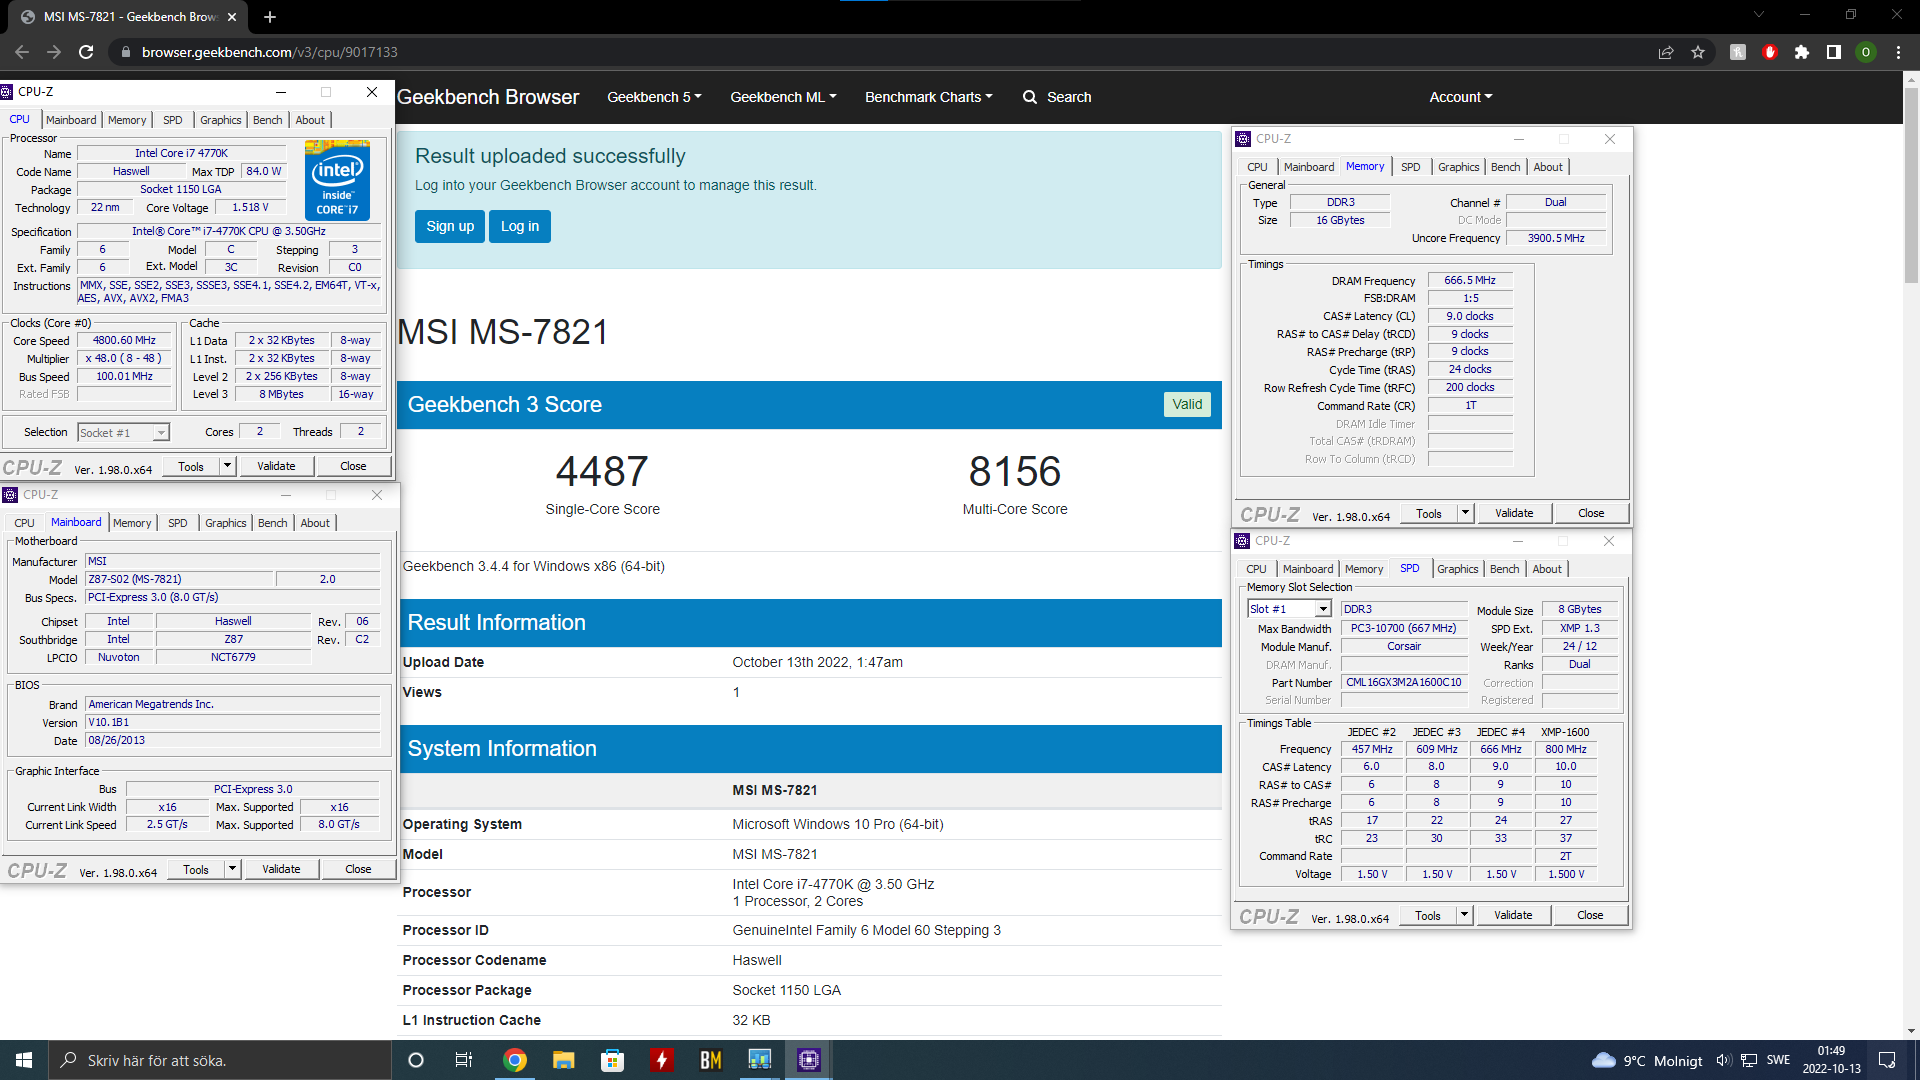Select About tab in CPU-Z Memory window

pyautogui.click(x=1548, y=167)
